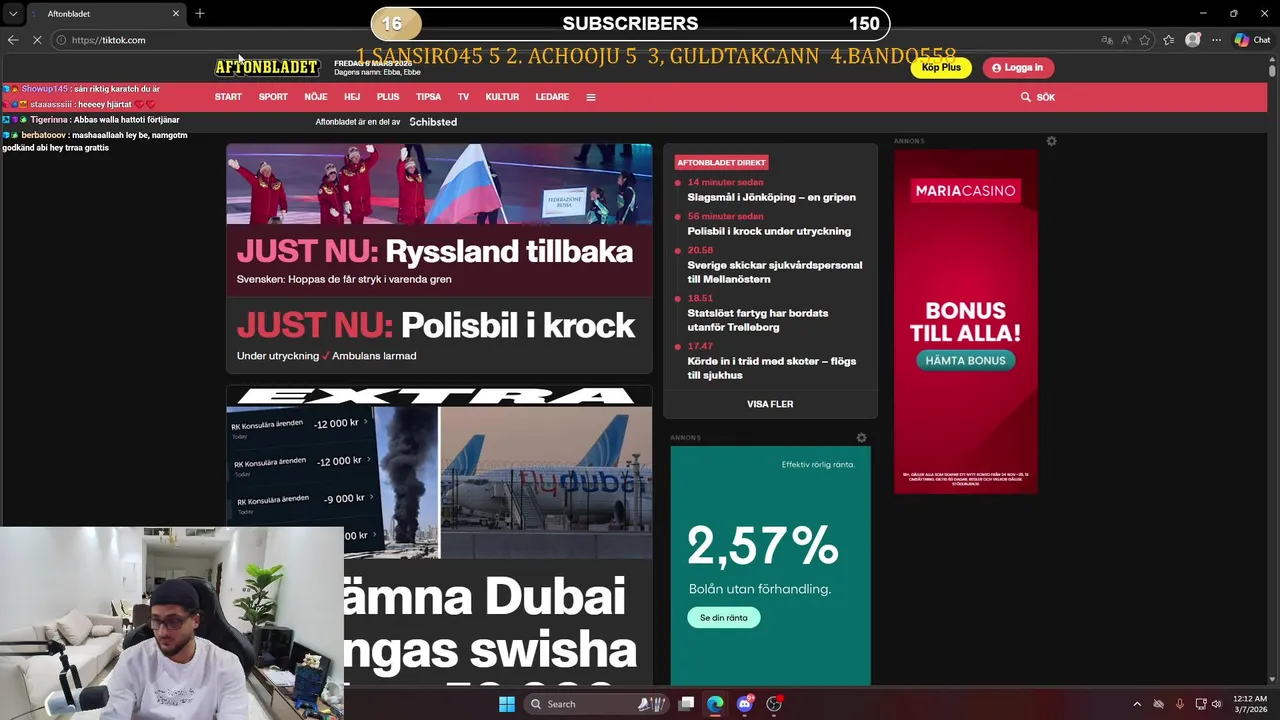Open ad settings gear above Maria Casino ad
This screenshot has width=1280, height=720.
pyautogui.click(x=1051, y=141)
